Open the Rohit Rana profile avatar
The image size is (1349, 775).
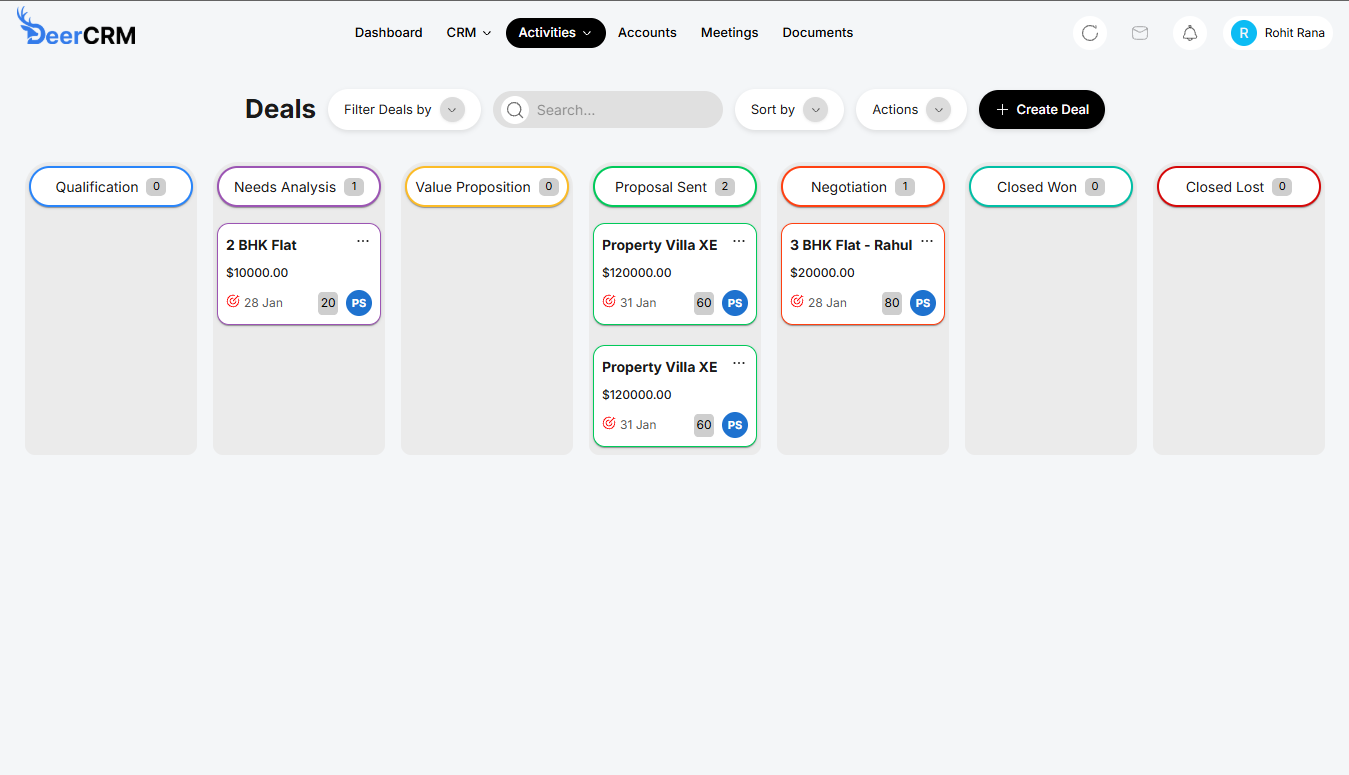click(x=1243, y=33)
